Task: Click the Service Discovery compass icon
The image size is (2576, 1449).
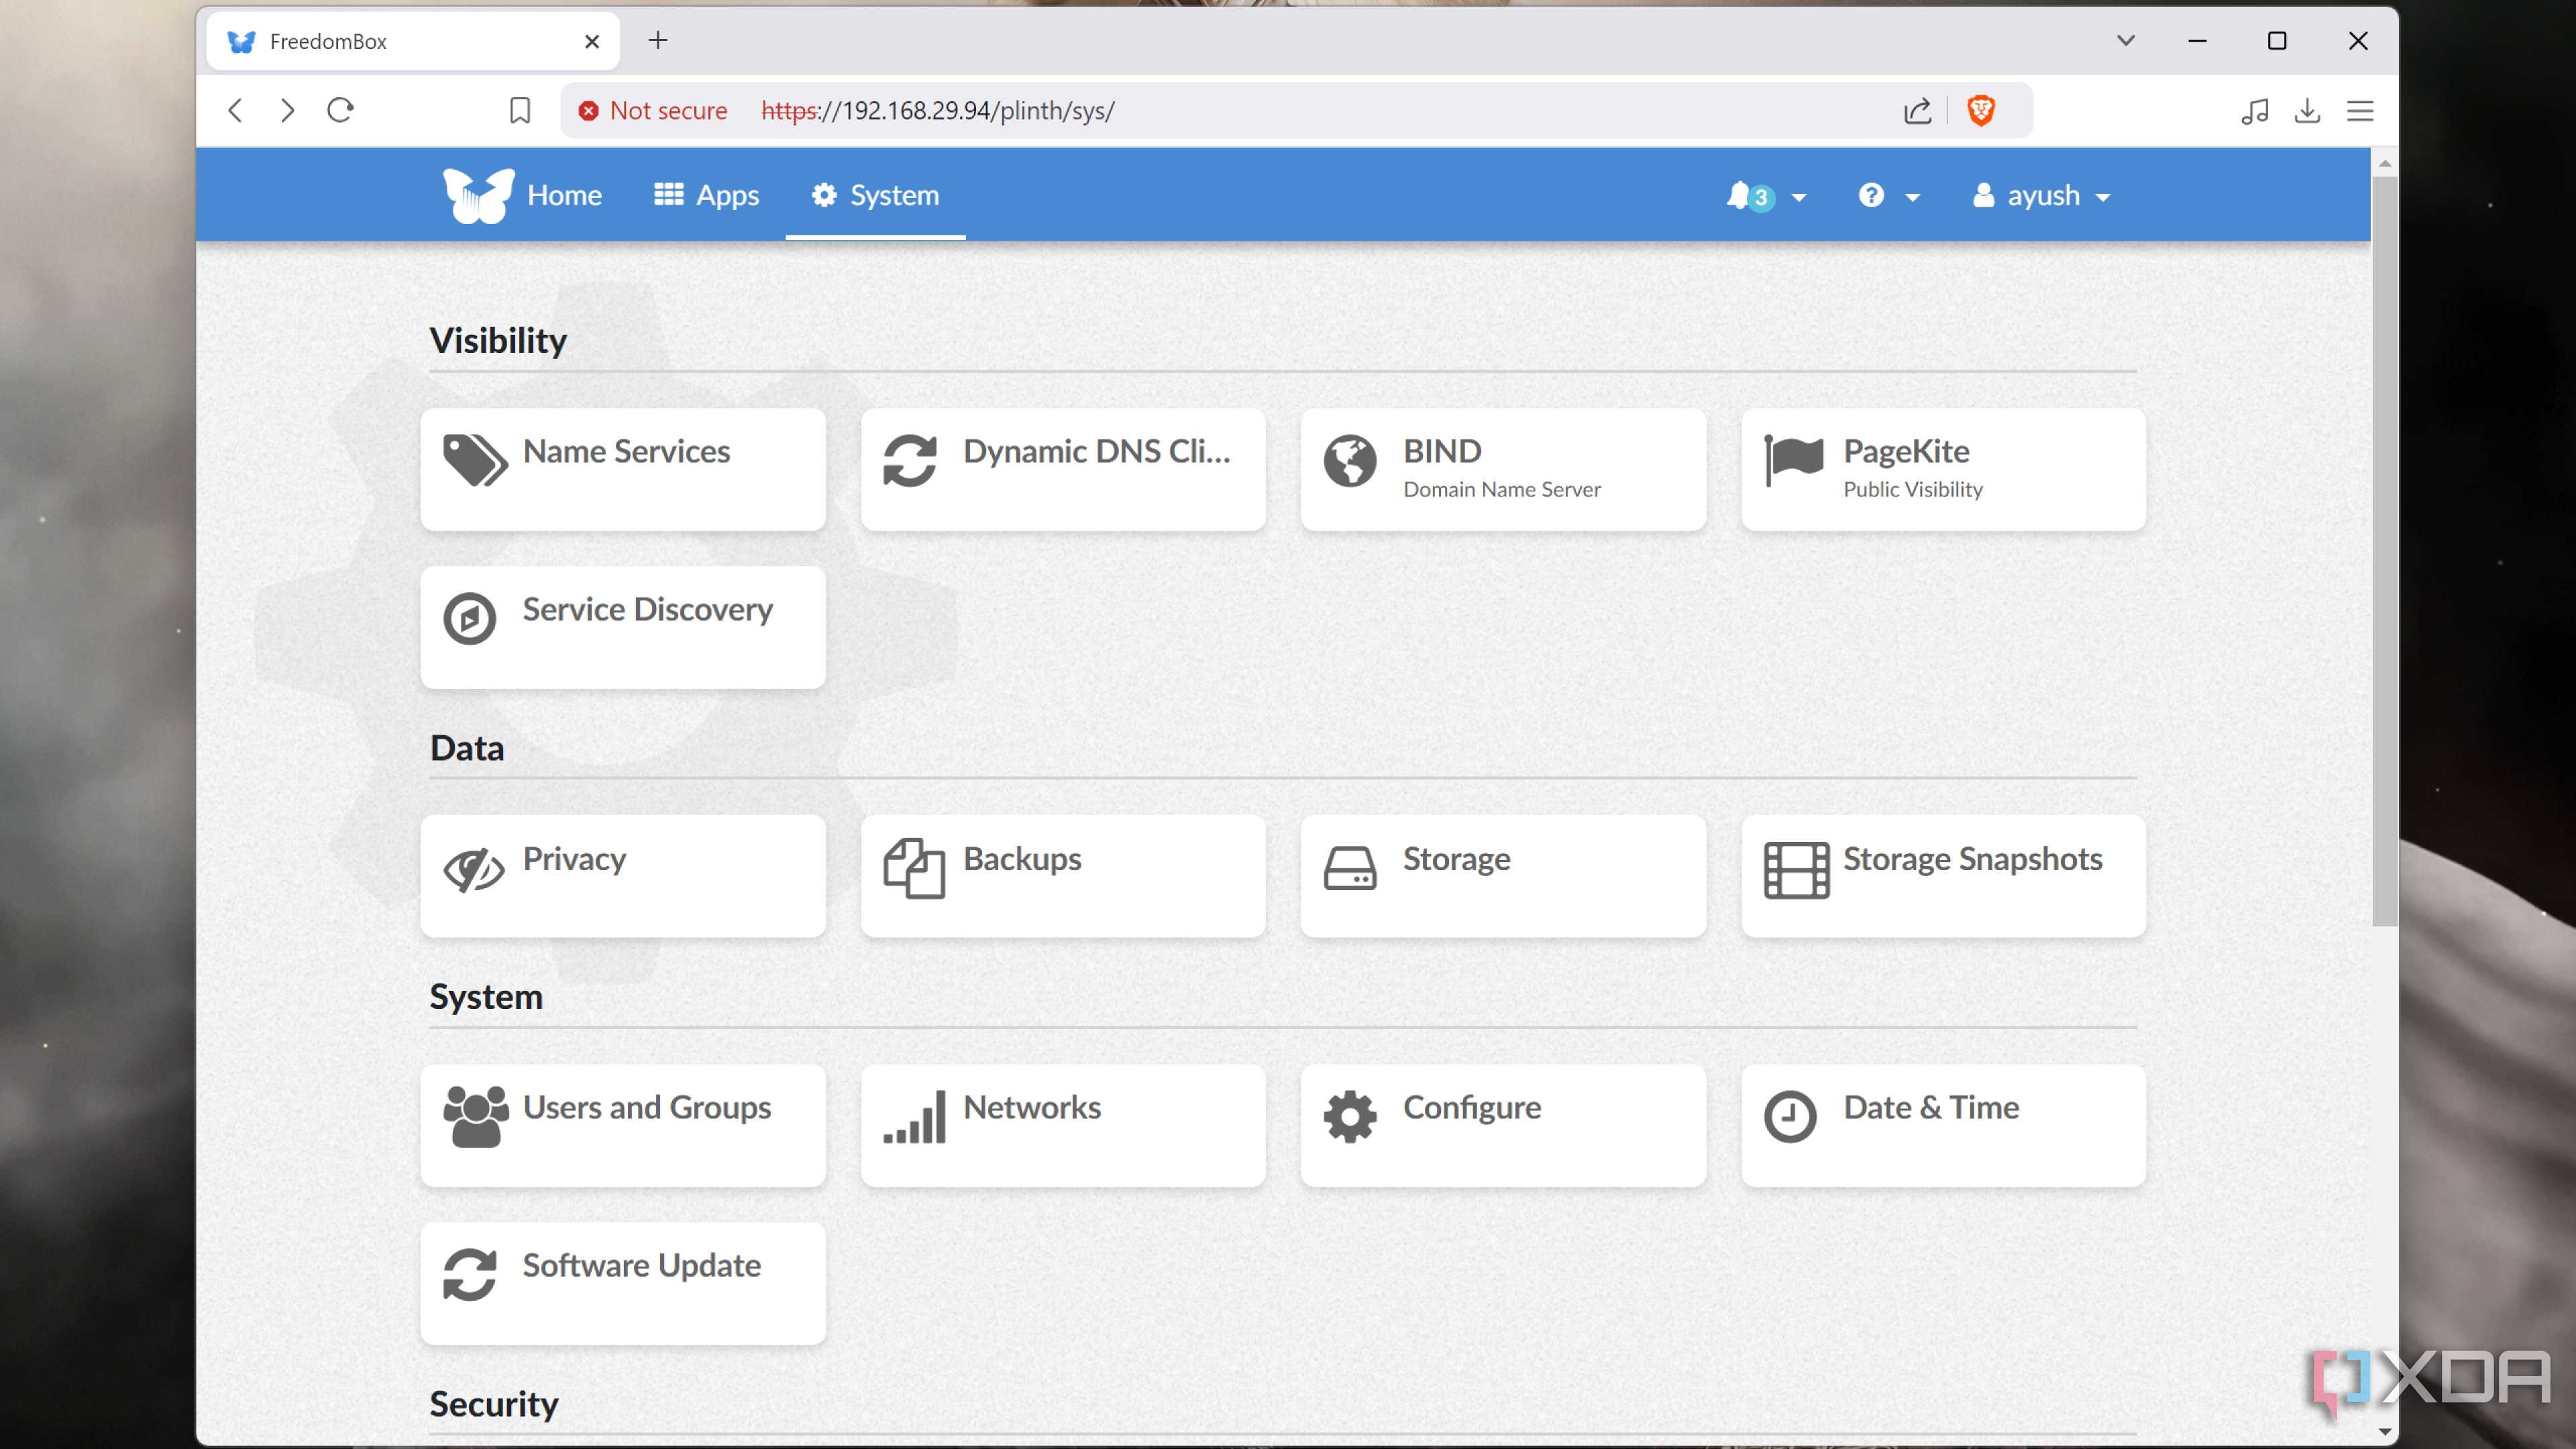Action: coord(470,618)
